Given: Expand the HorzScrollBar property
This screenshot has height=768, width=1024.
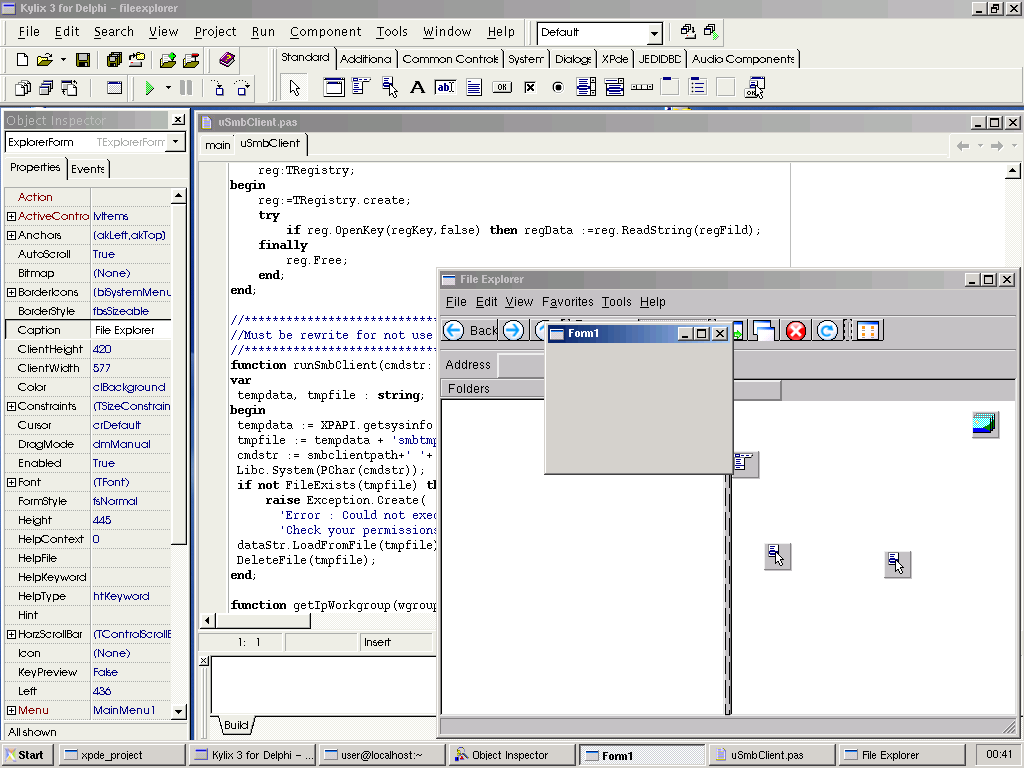Looking at the screenshot, I should (11, 634).
